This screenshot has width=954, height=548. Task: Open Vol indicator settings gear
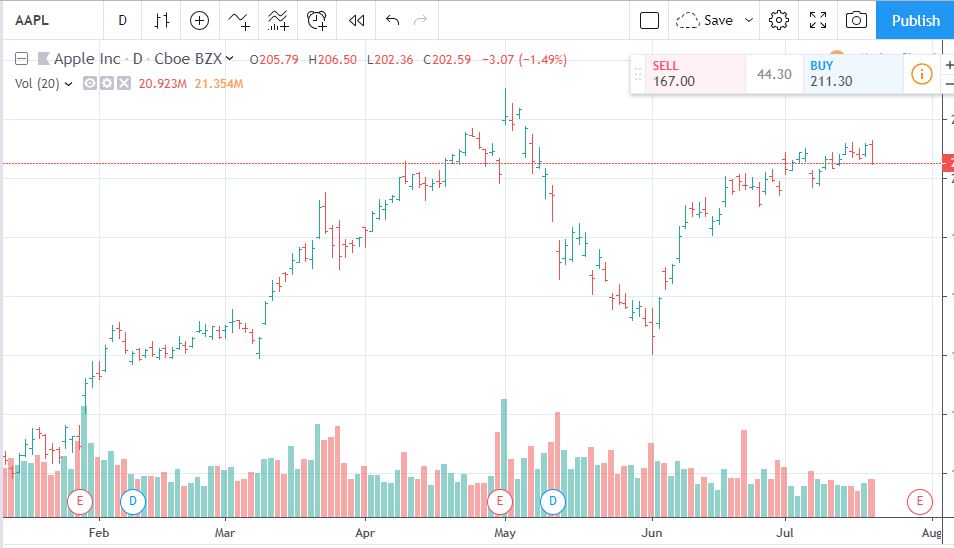106,83
